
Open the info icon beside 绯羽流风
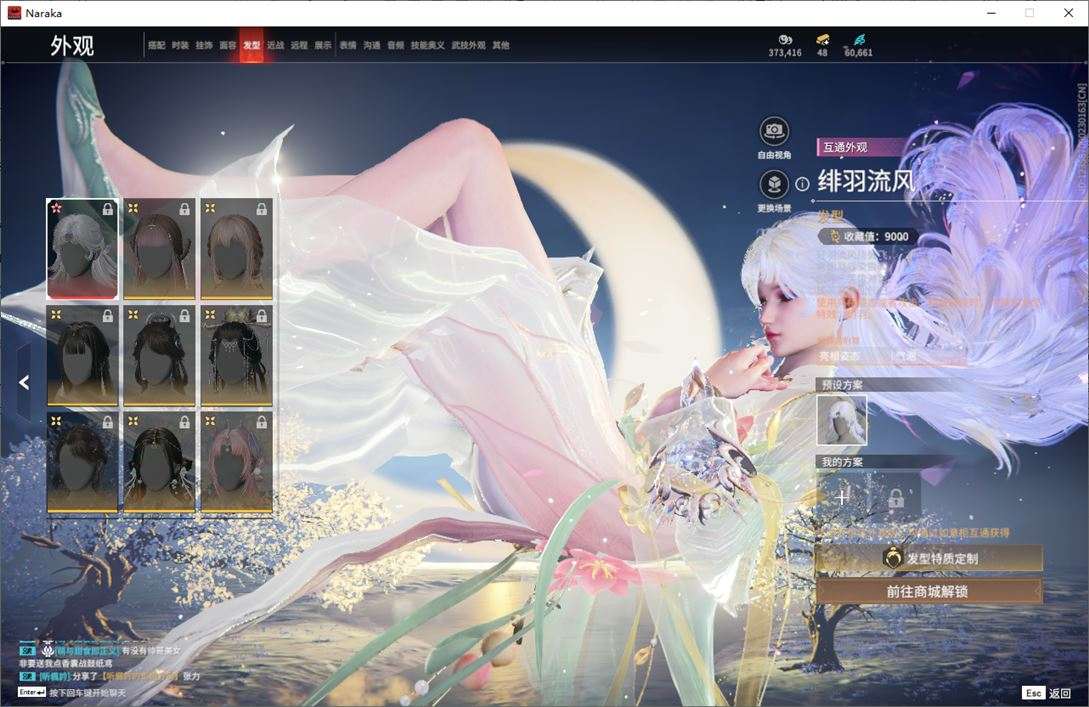point(802,184)
